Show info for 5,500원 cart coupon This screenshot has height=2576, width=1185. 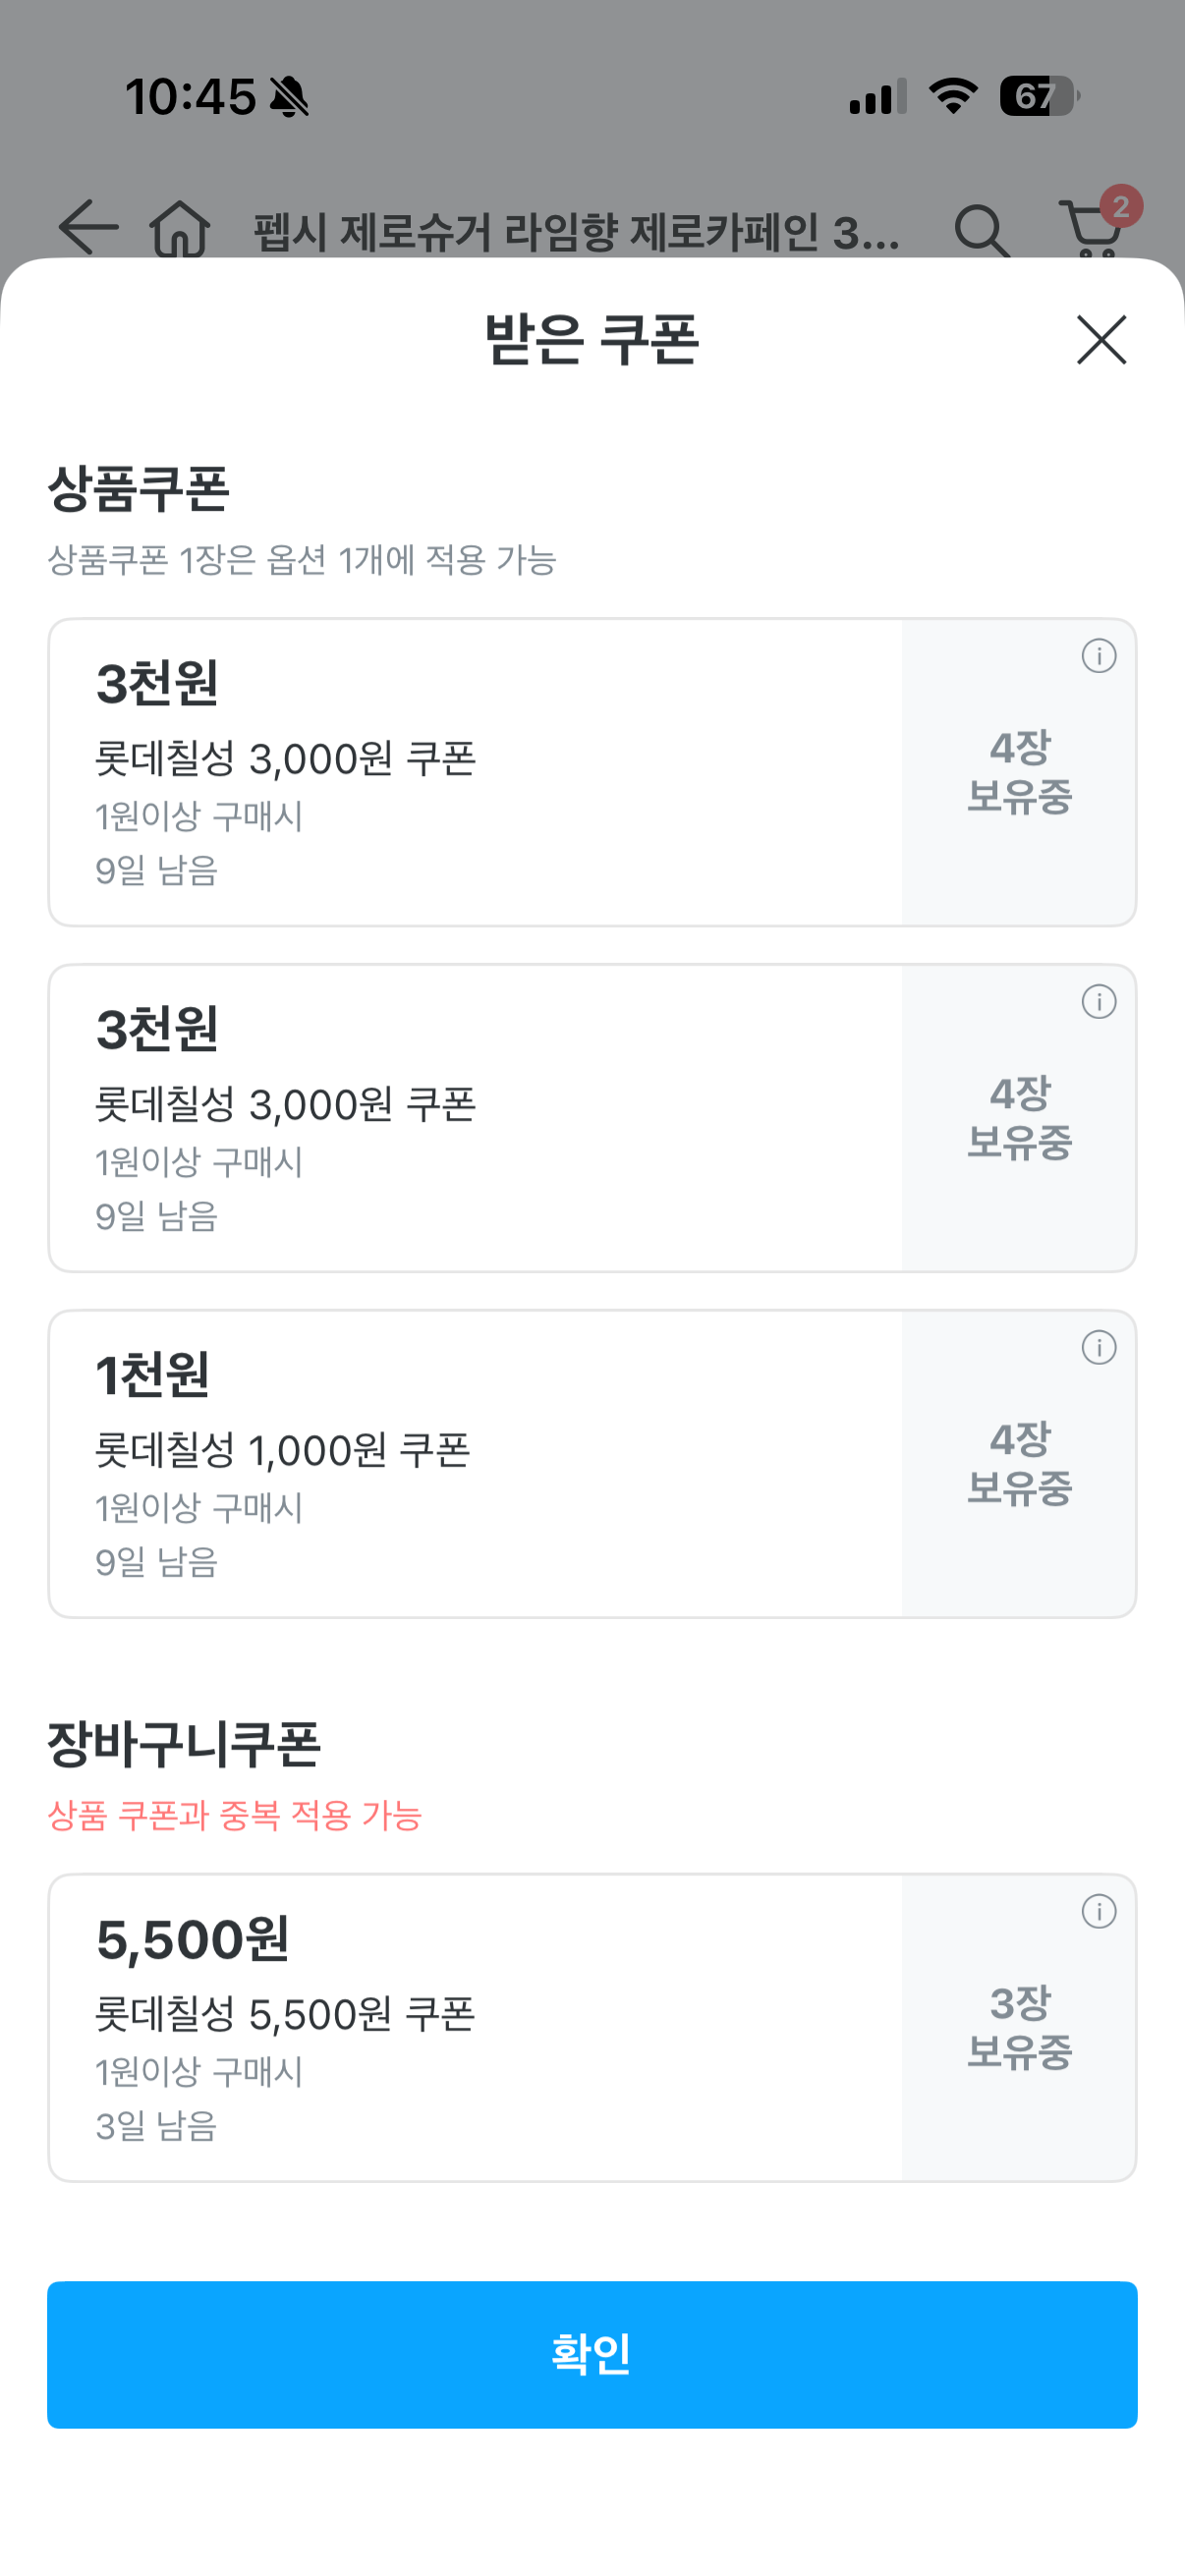tap(1098, 1912)
